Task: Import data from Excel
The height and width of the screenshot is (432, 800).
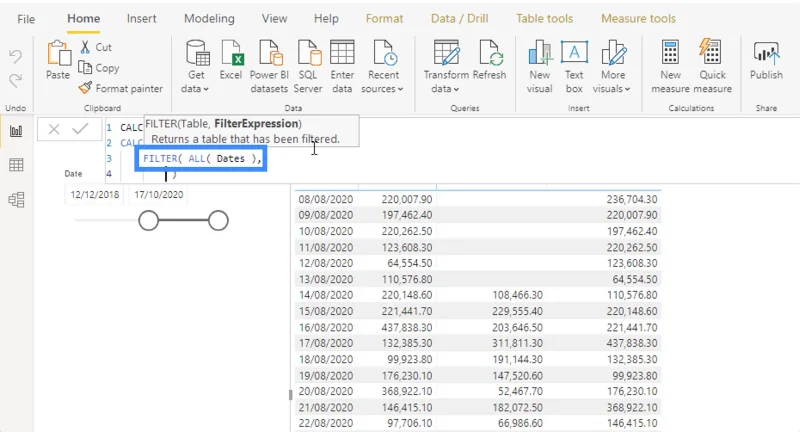Action: pyautogui.click(x=231, y=60)
